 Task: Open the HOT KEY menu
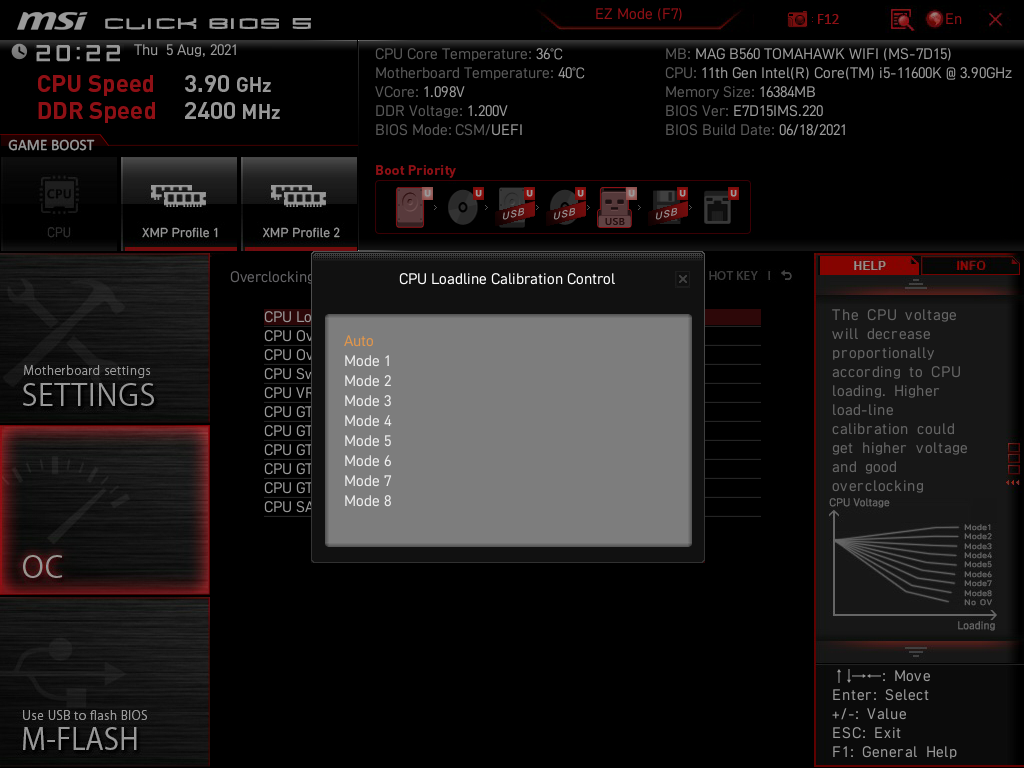click(733, 276)
